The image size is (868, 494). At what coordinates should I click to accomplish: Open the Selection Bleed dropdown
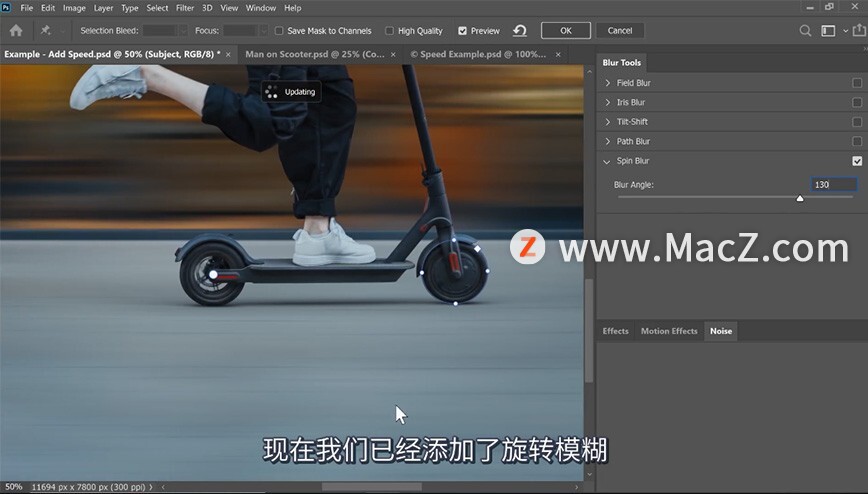coord(183,31)
